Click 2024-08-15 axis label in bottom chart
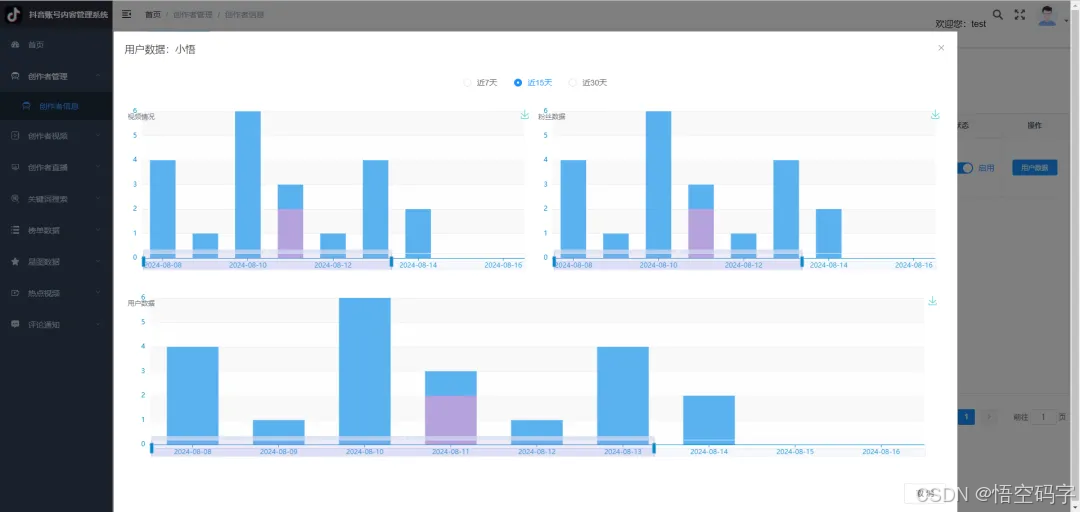This screenshot has height=512, width=1080. pyautogui.click(x=795, y=451)
